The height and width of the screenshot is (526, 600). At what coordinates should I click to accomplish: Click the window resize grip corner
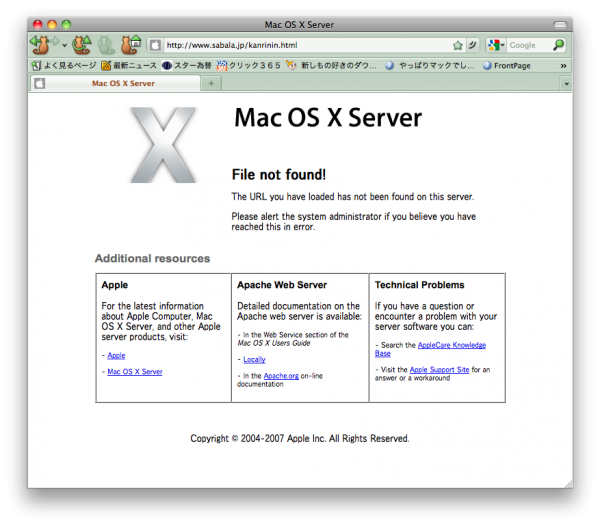568,484
